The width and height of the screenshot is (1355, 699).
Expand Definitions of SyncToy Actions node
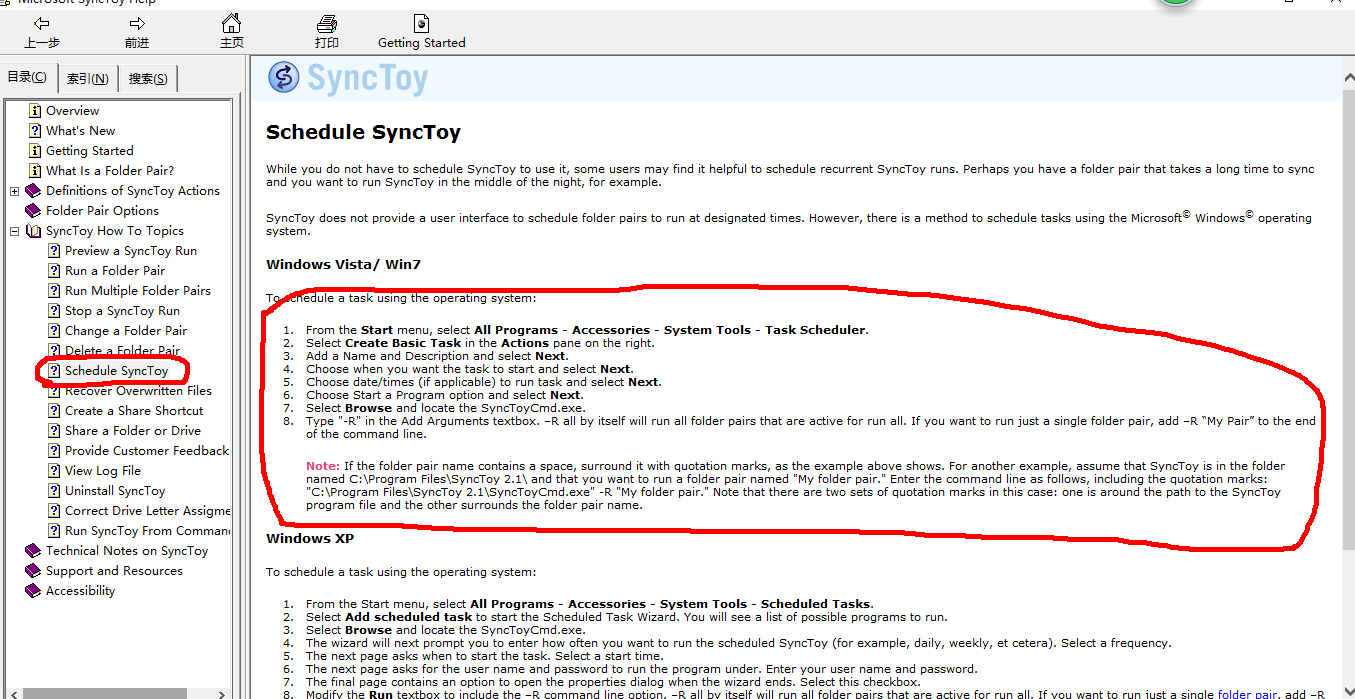tap(15, 191)
